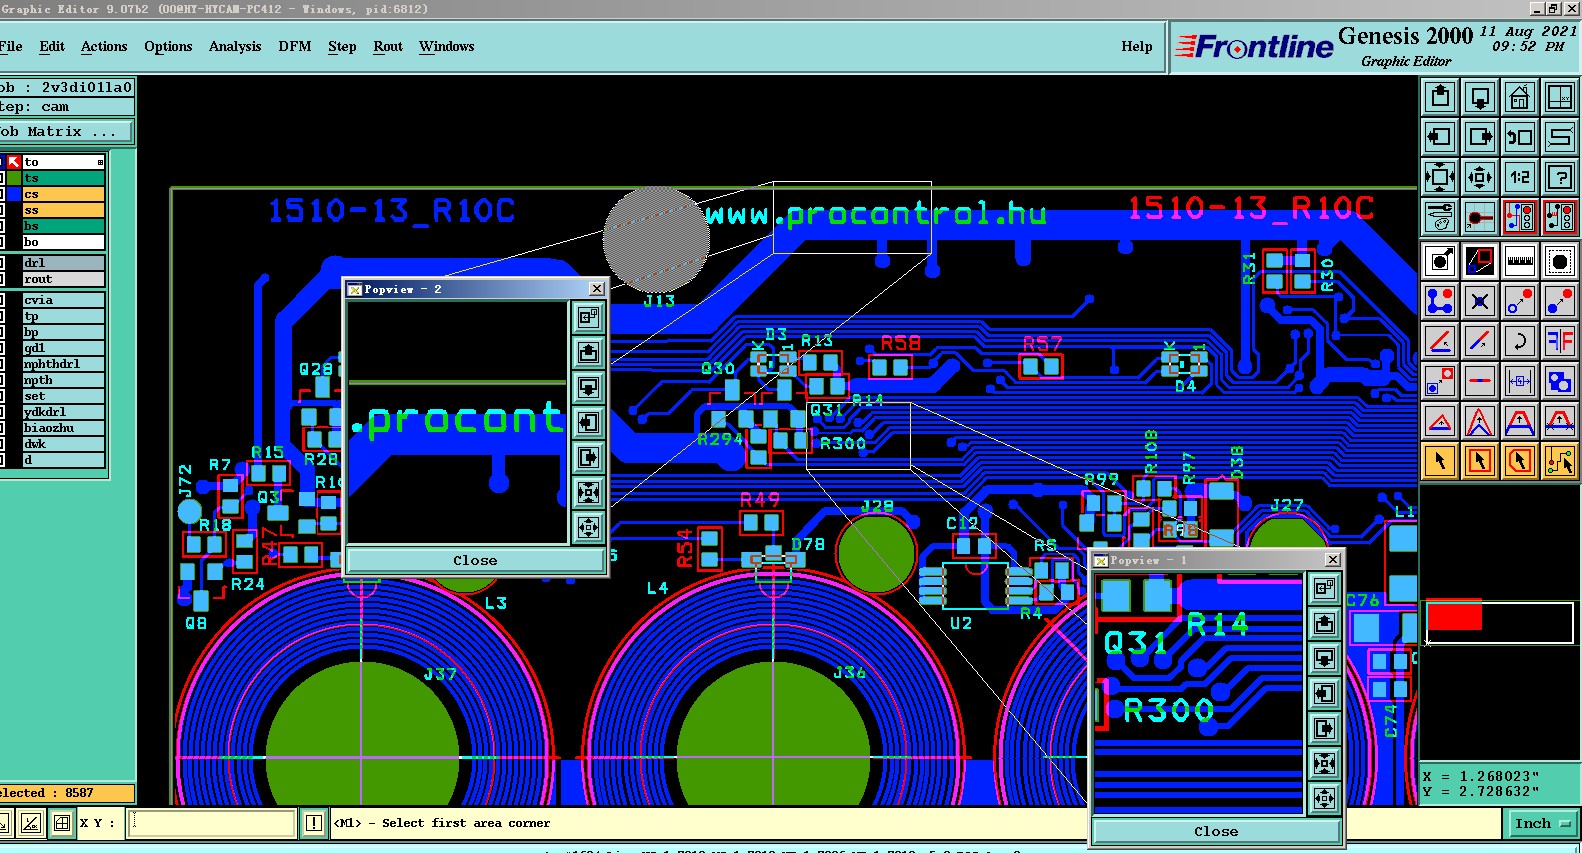
Task: Click the ruler measure tool icon
Action: [1520, 261]
